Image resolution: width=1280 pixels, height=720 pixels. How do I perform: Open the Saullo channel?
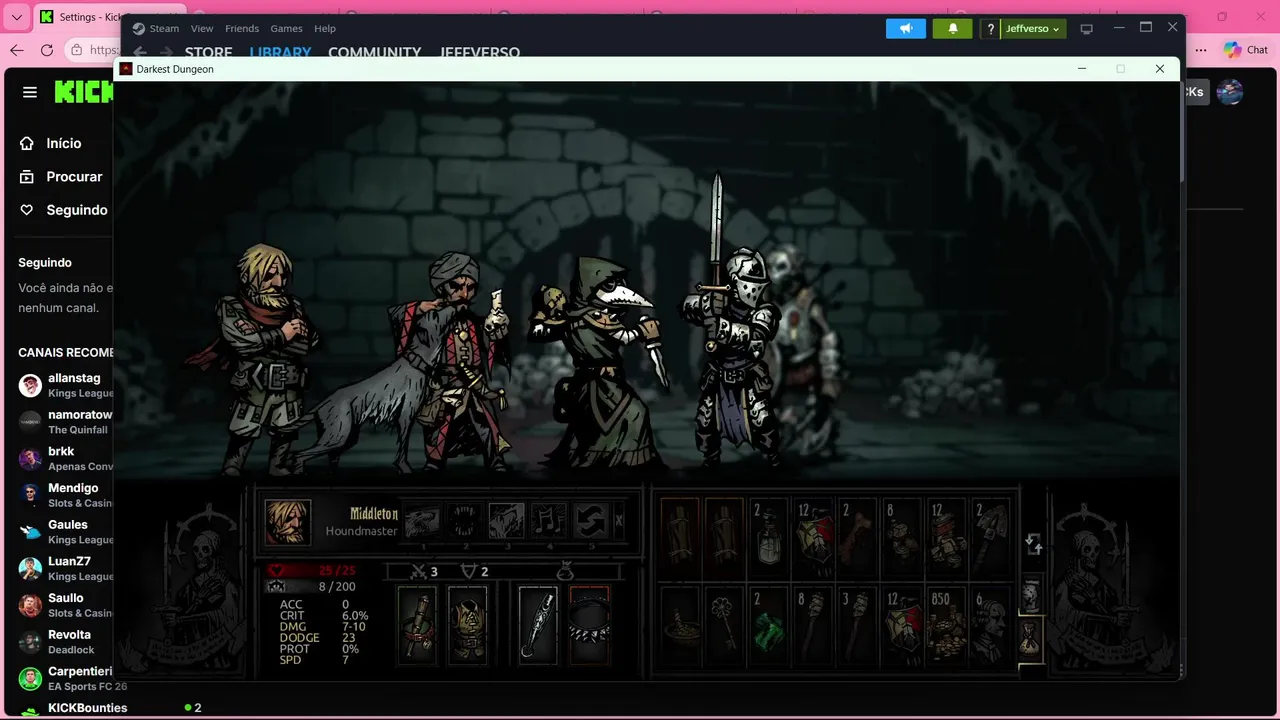(x=63, y=605)
